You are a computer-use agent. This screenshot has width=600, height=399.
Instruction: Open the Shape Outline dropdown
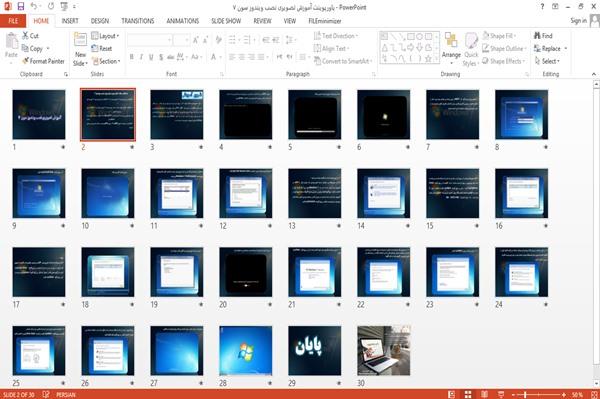[x=504, y=48]
